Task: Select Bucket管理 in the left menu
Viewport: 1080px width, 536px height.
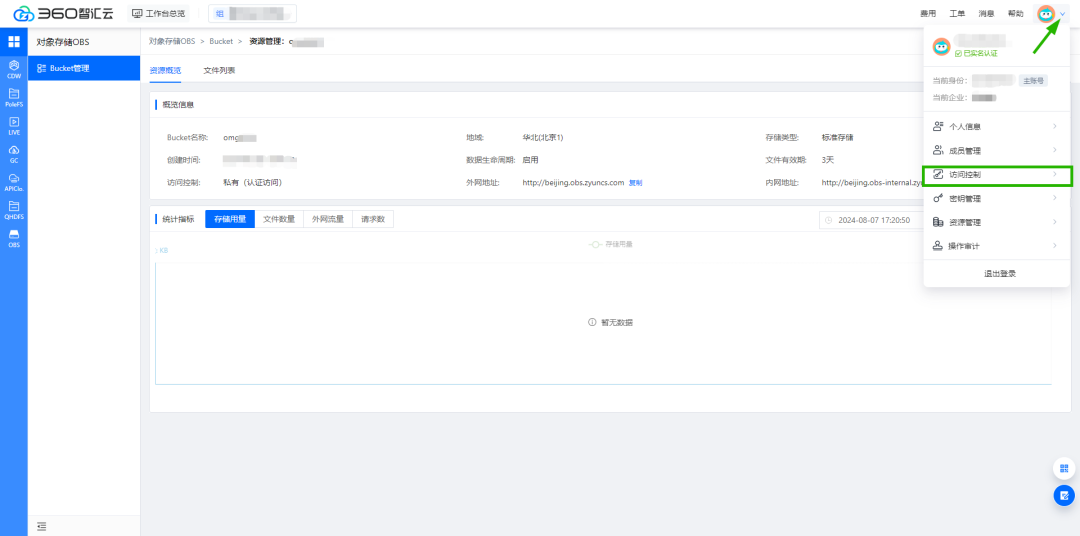Action: click(84, 68)
